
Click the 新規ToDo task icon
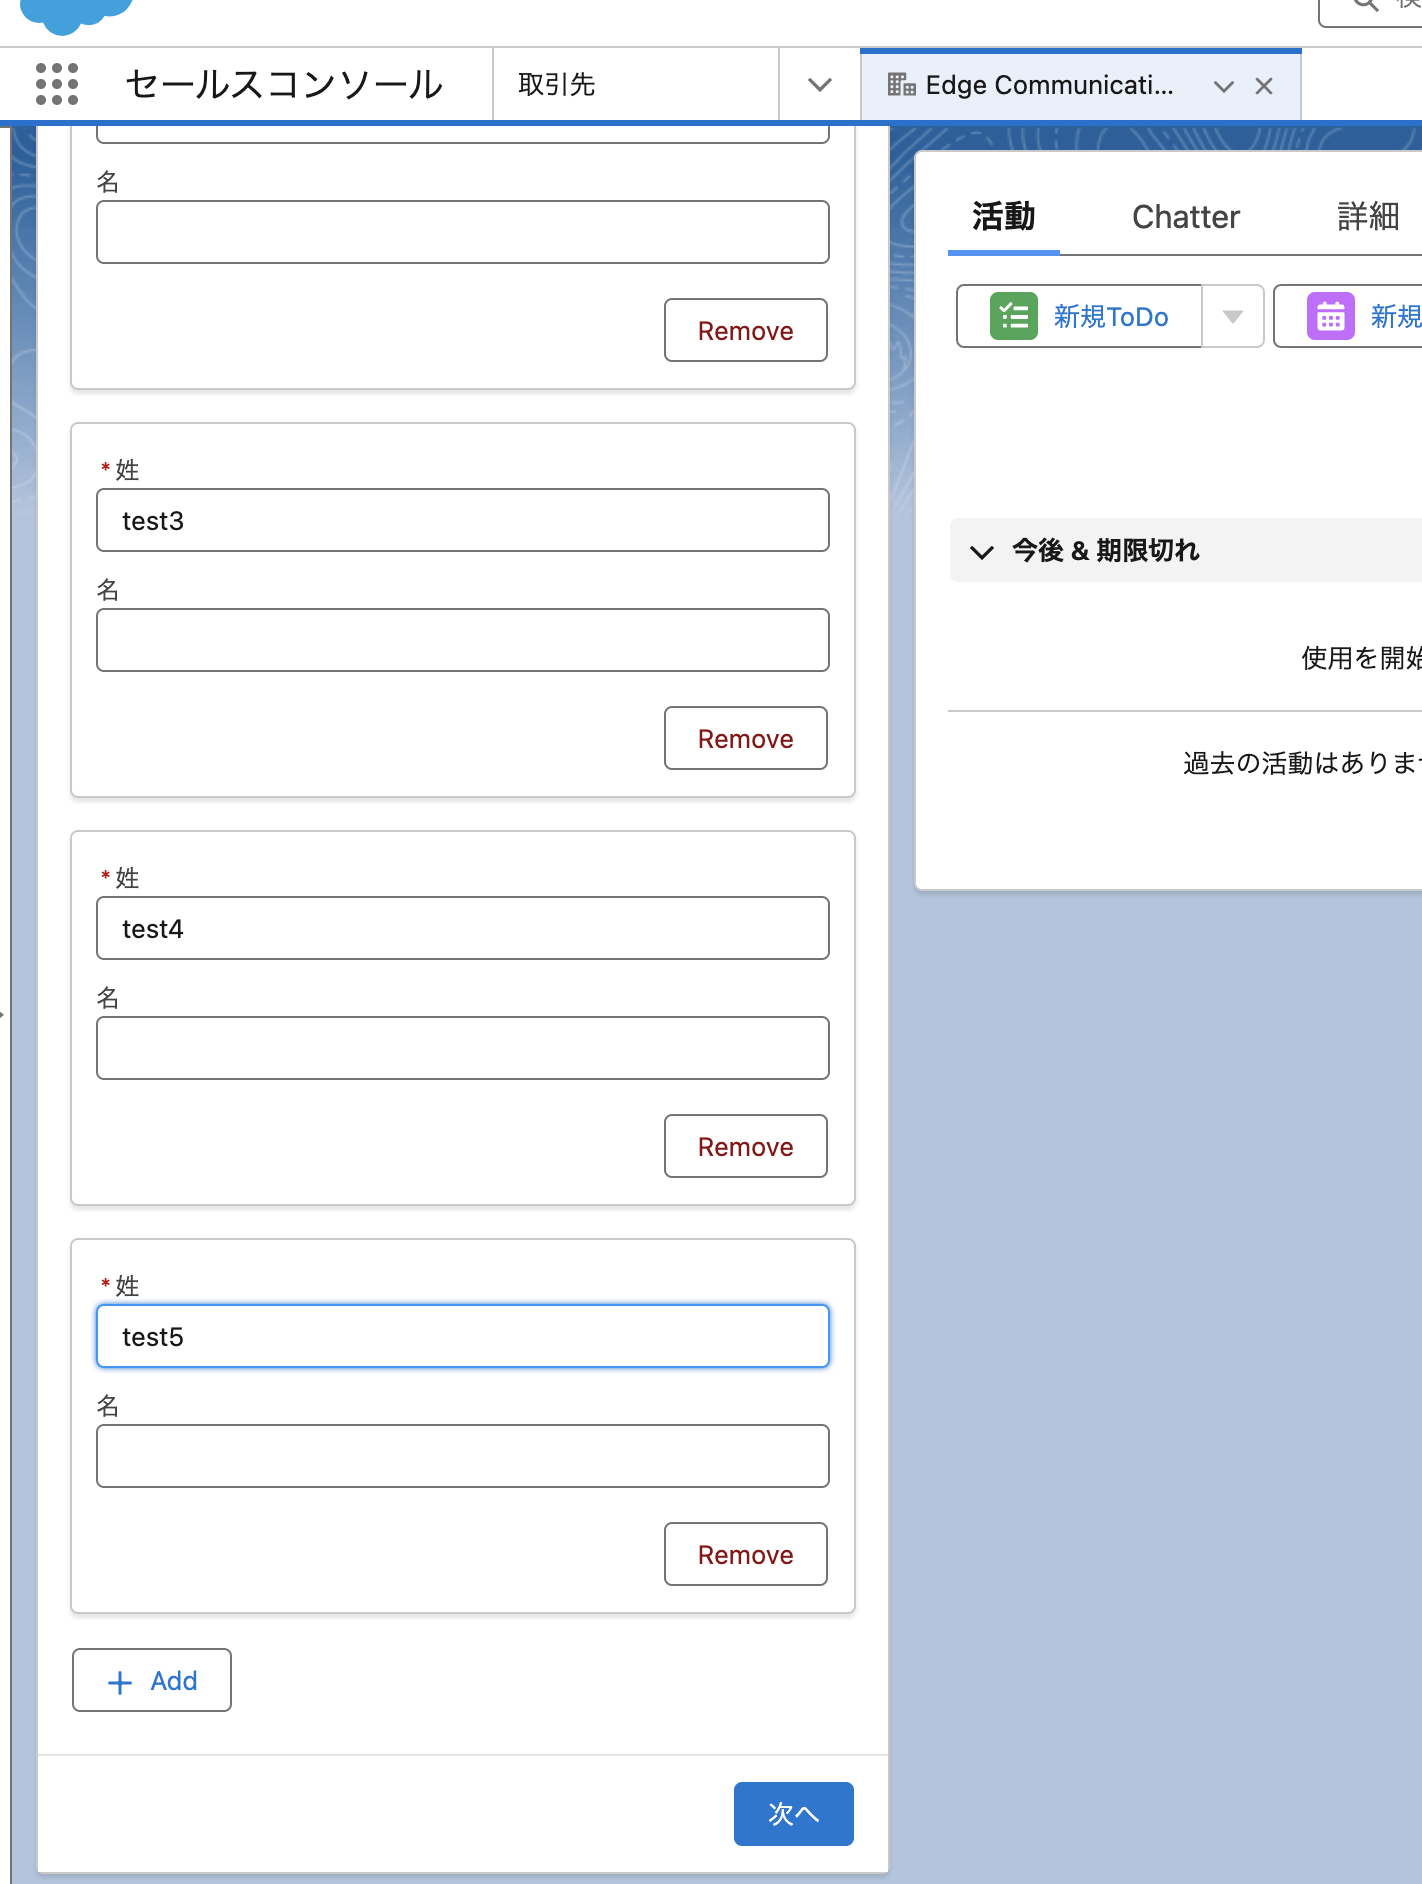(1014, 316)
